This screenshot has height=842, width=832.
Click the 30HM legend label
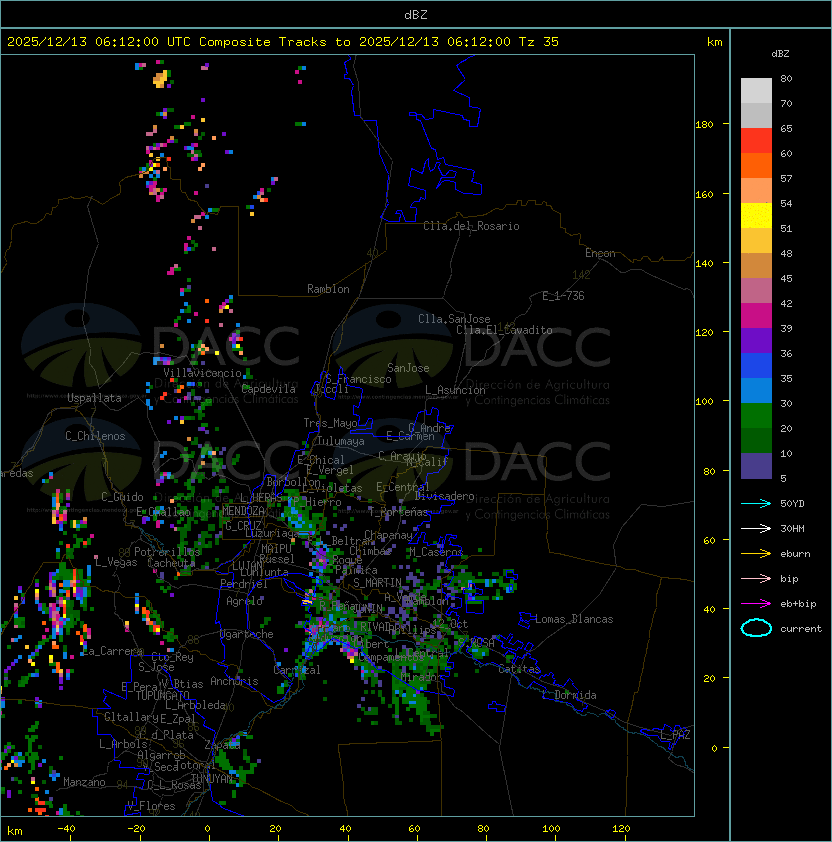[792, 529]
